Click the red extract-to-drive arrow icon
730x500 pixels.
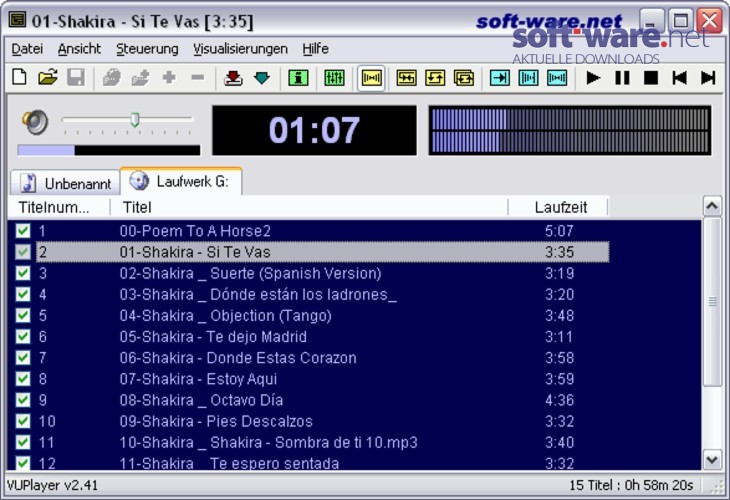233,77
